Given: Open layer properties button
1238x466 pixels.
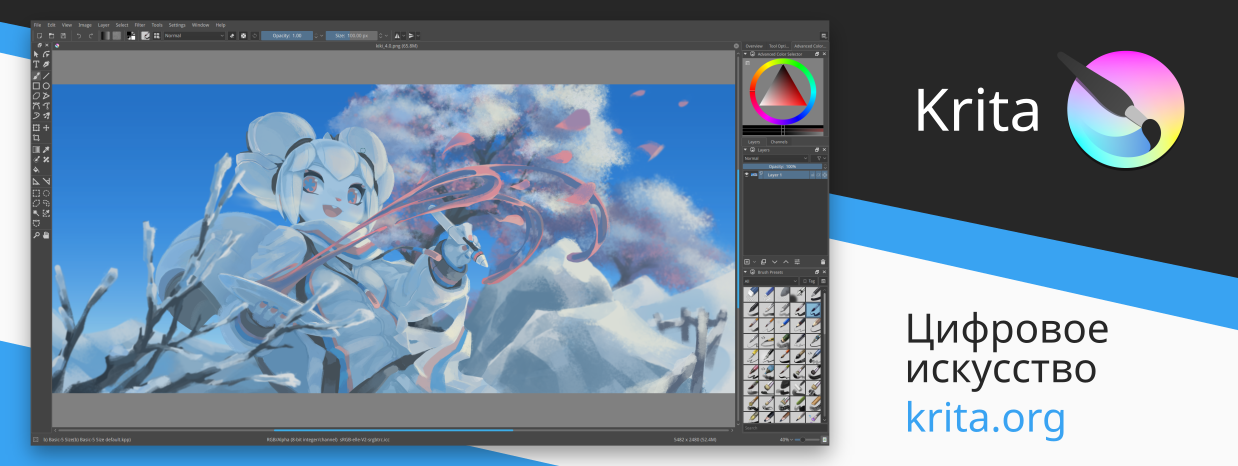Looking at the screenshot, I should coord(797,262).
